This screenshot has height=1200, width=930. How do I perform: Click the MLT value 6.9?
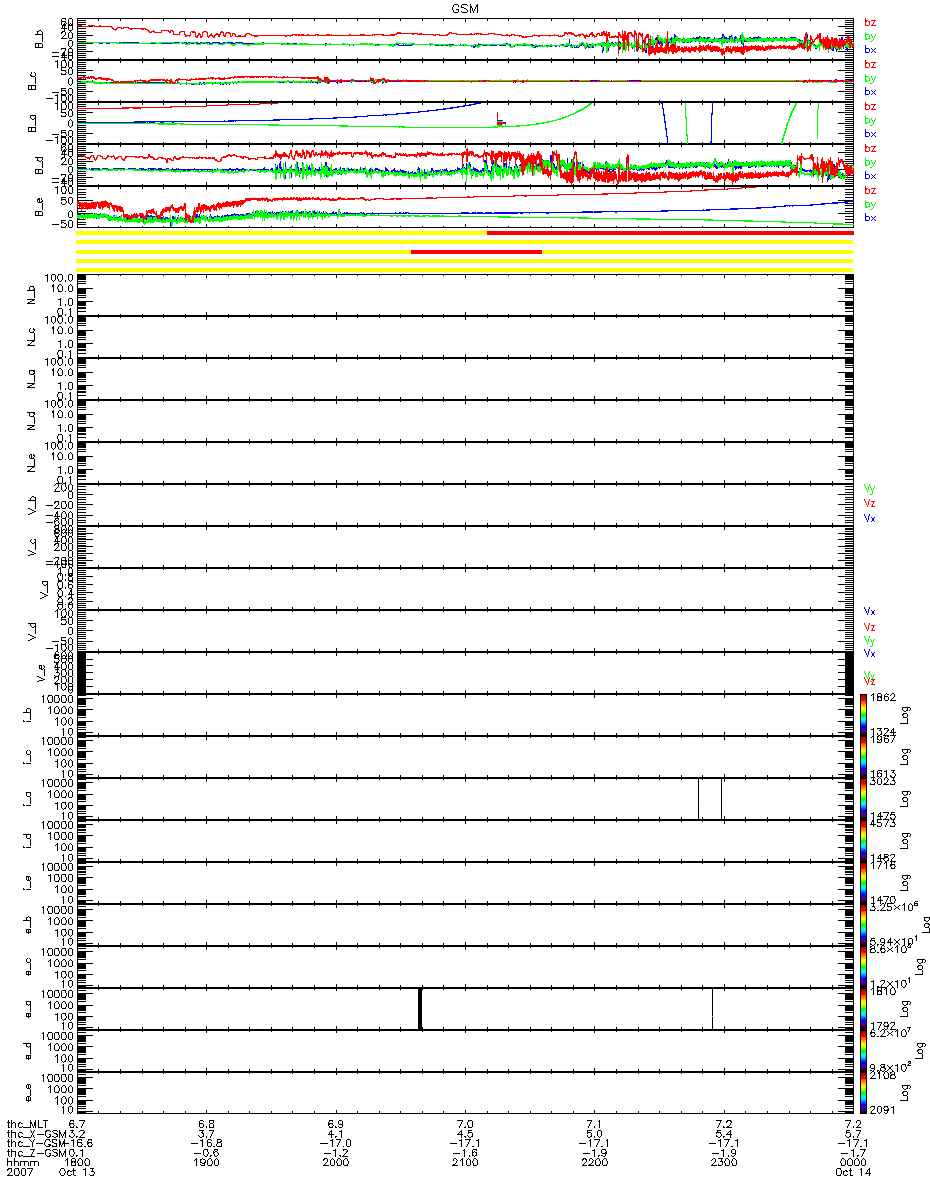tap(335, 1124)
